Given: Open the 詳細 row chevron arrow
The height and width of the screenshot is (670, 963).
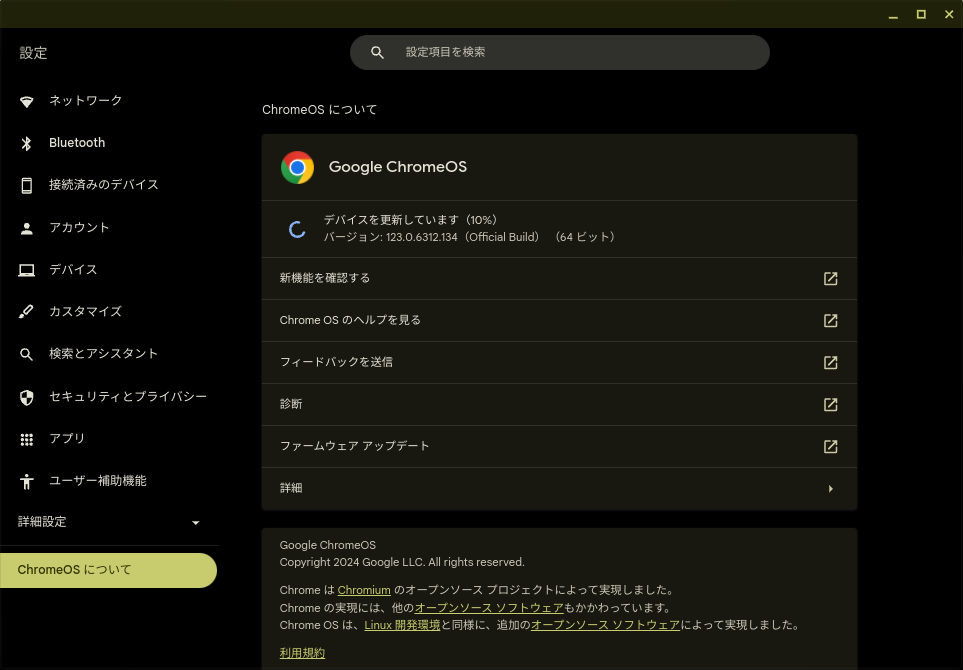Looking at the screenshot, I should [x=830, y=489].
